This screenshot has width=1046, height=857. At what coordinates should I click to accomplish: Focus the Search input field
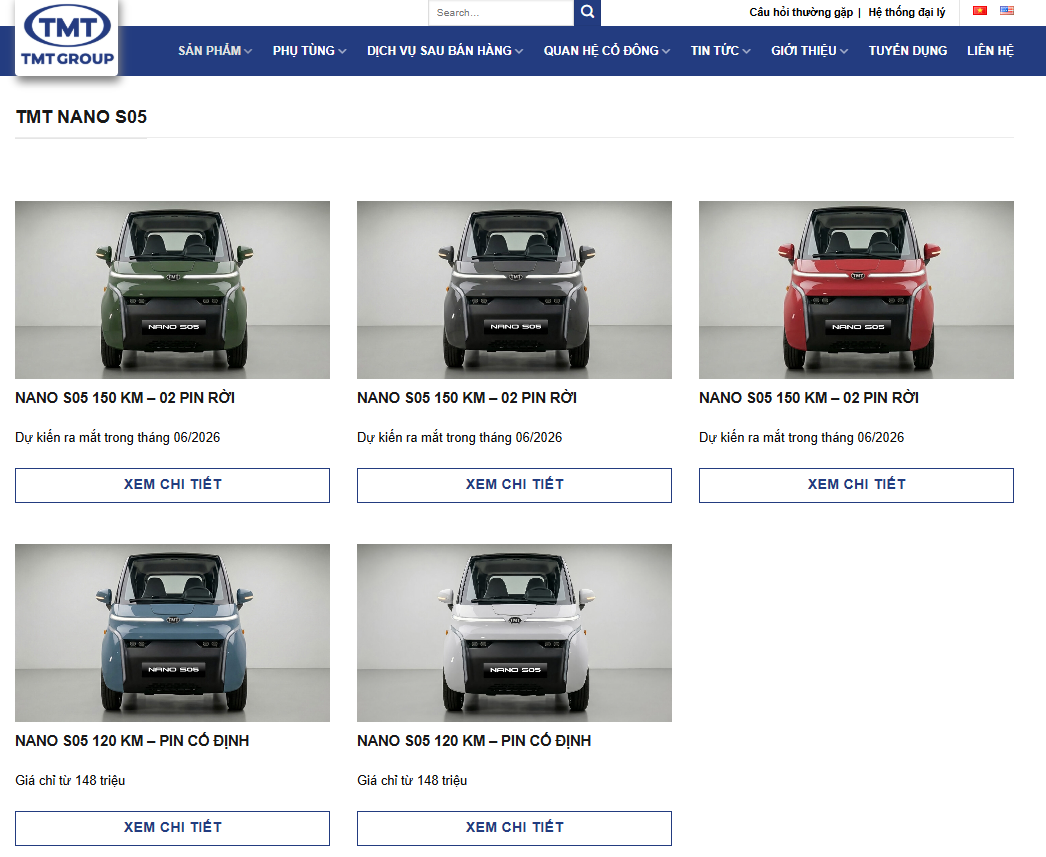501,13
